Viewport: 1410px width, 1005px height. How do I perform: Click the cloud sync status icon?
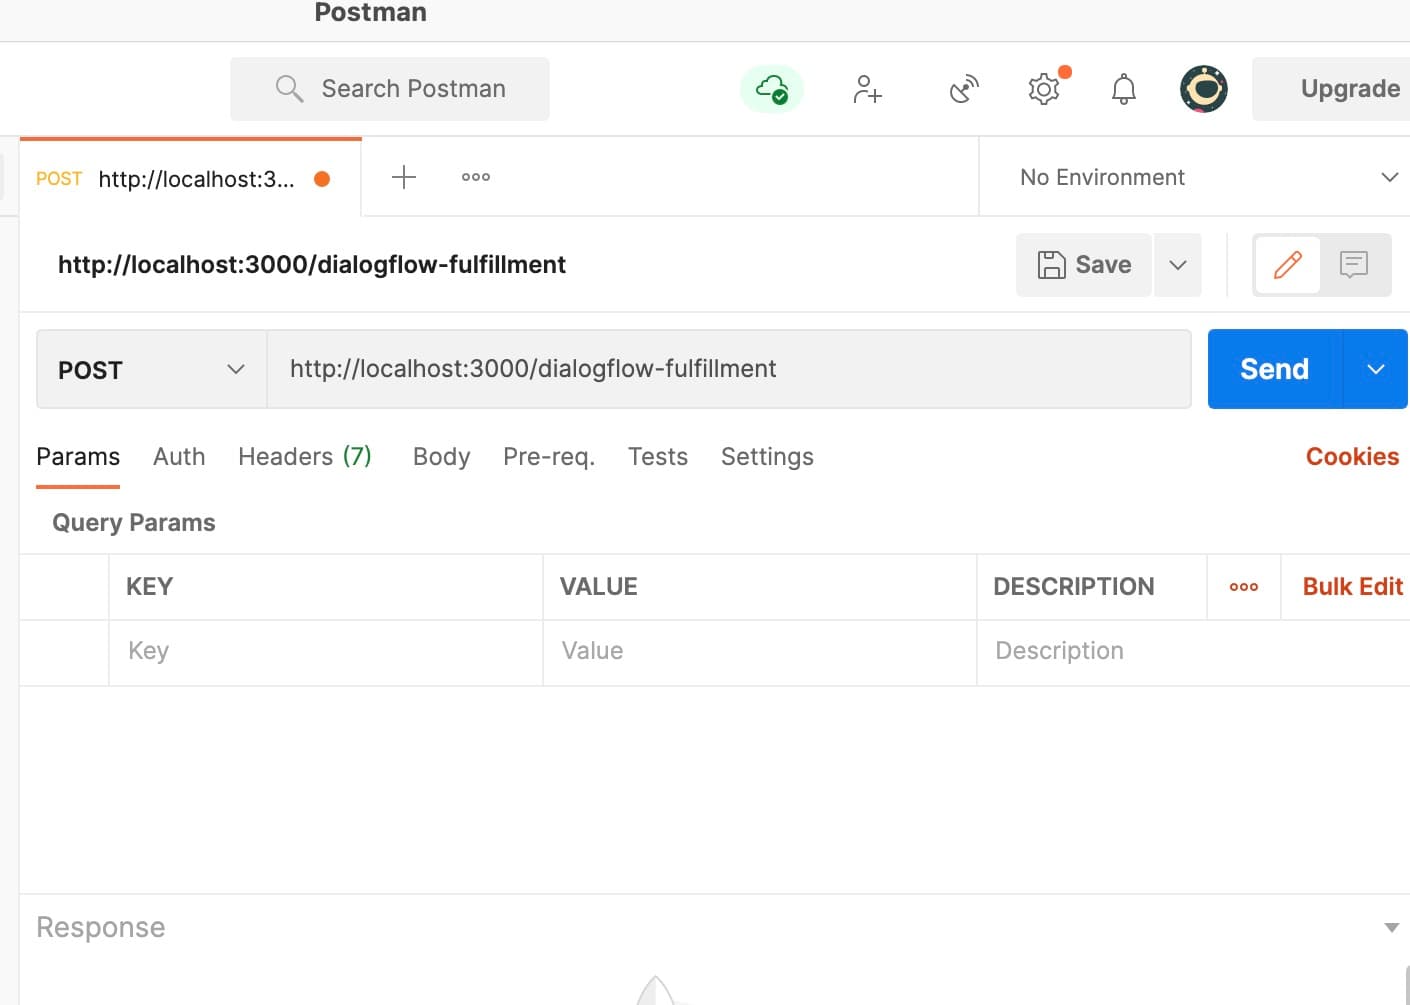tap(771, 89)
